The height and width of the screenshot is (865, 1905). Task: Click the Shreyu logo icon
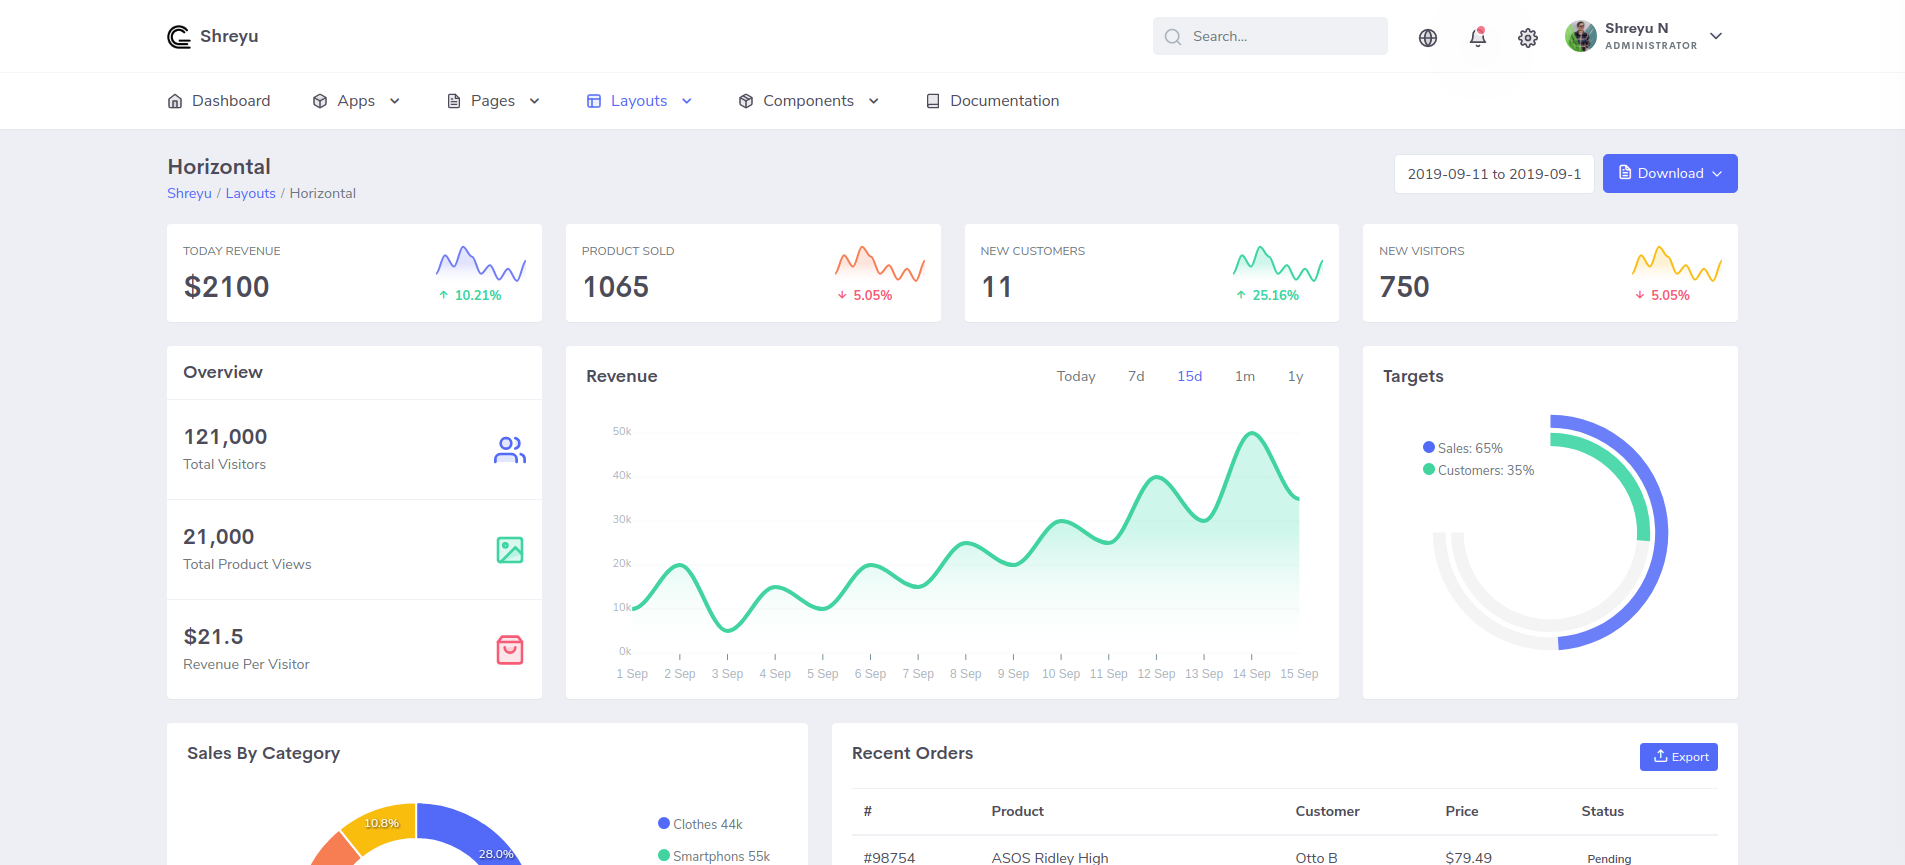tap(179, 37)
